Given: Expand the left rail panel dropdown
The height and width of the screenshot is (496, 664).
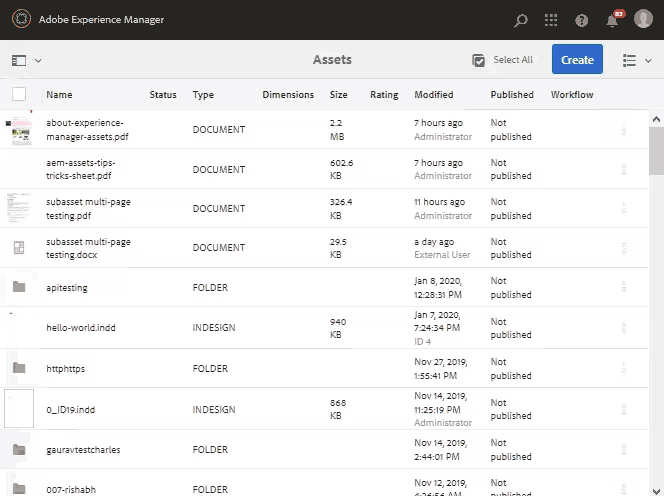Looking at the screenshot, I should tap(27, 60).
